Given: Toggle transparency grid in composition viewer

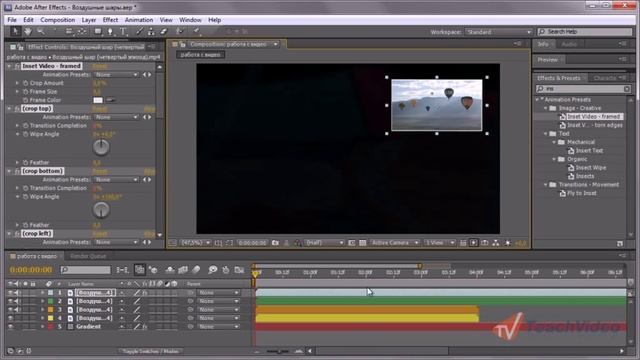Looking at the screenshot, I should coord(362,243).
